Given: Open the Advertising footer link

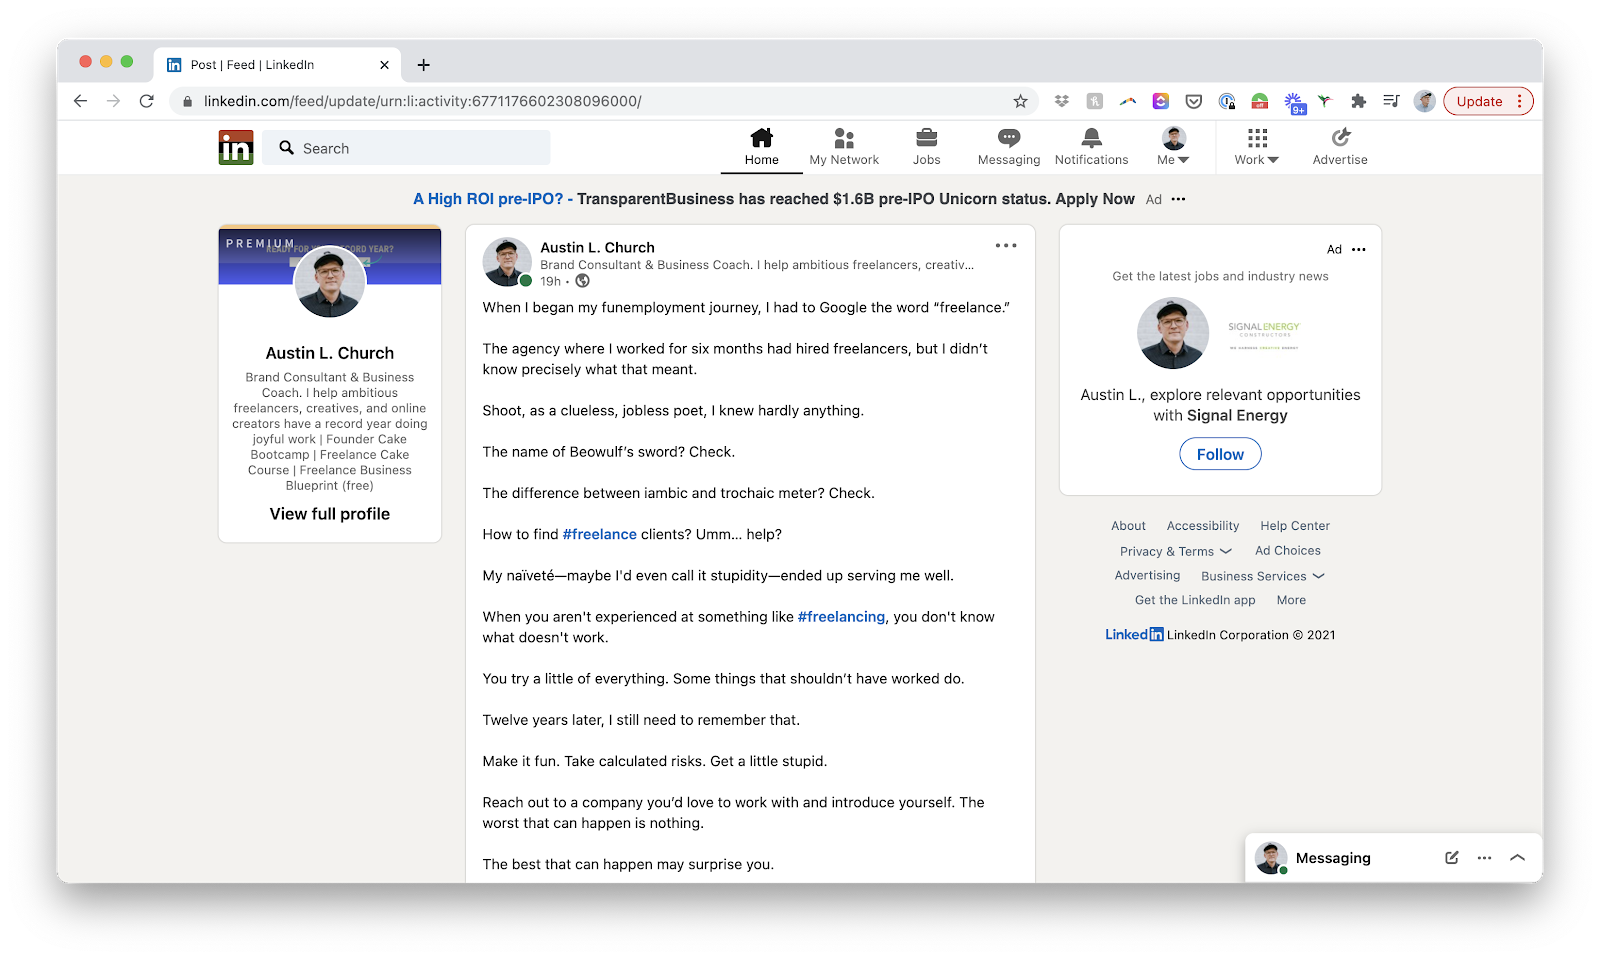Looking at the screenshot, I should click(1147, 576).
